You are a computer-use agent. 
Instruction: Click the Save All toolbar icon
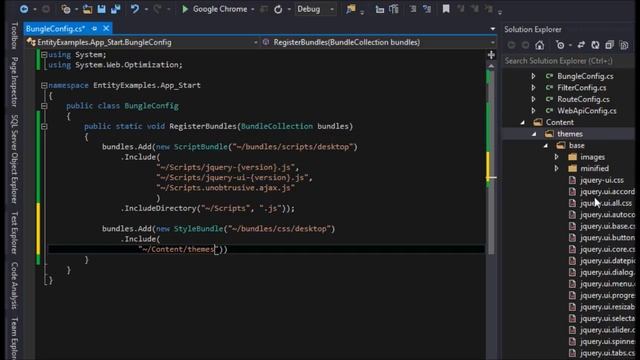click(116, 9)
